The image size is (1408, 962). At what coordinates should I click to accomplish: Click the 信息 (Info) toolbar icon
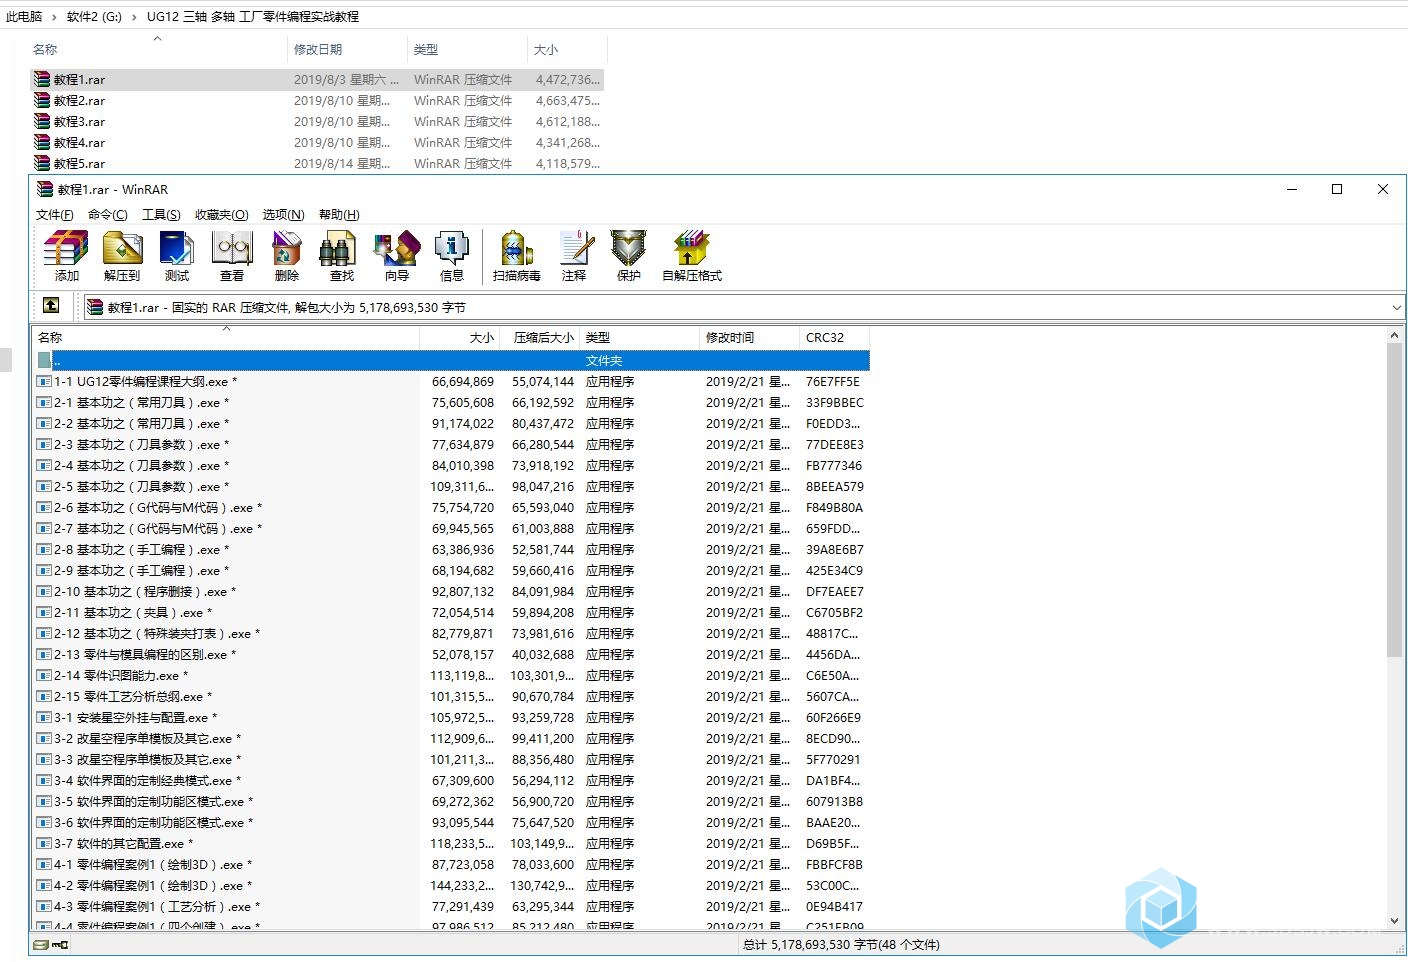pos(452,256)
